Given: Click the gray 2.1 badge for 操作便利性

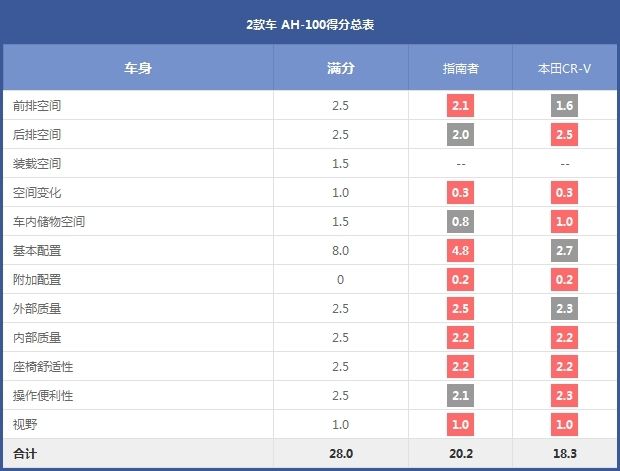Looking at the screenshot, I should click(x=460, y=395).
